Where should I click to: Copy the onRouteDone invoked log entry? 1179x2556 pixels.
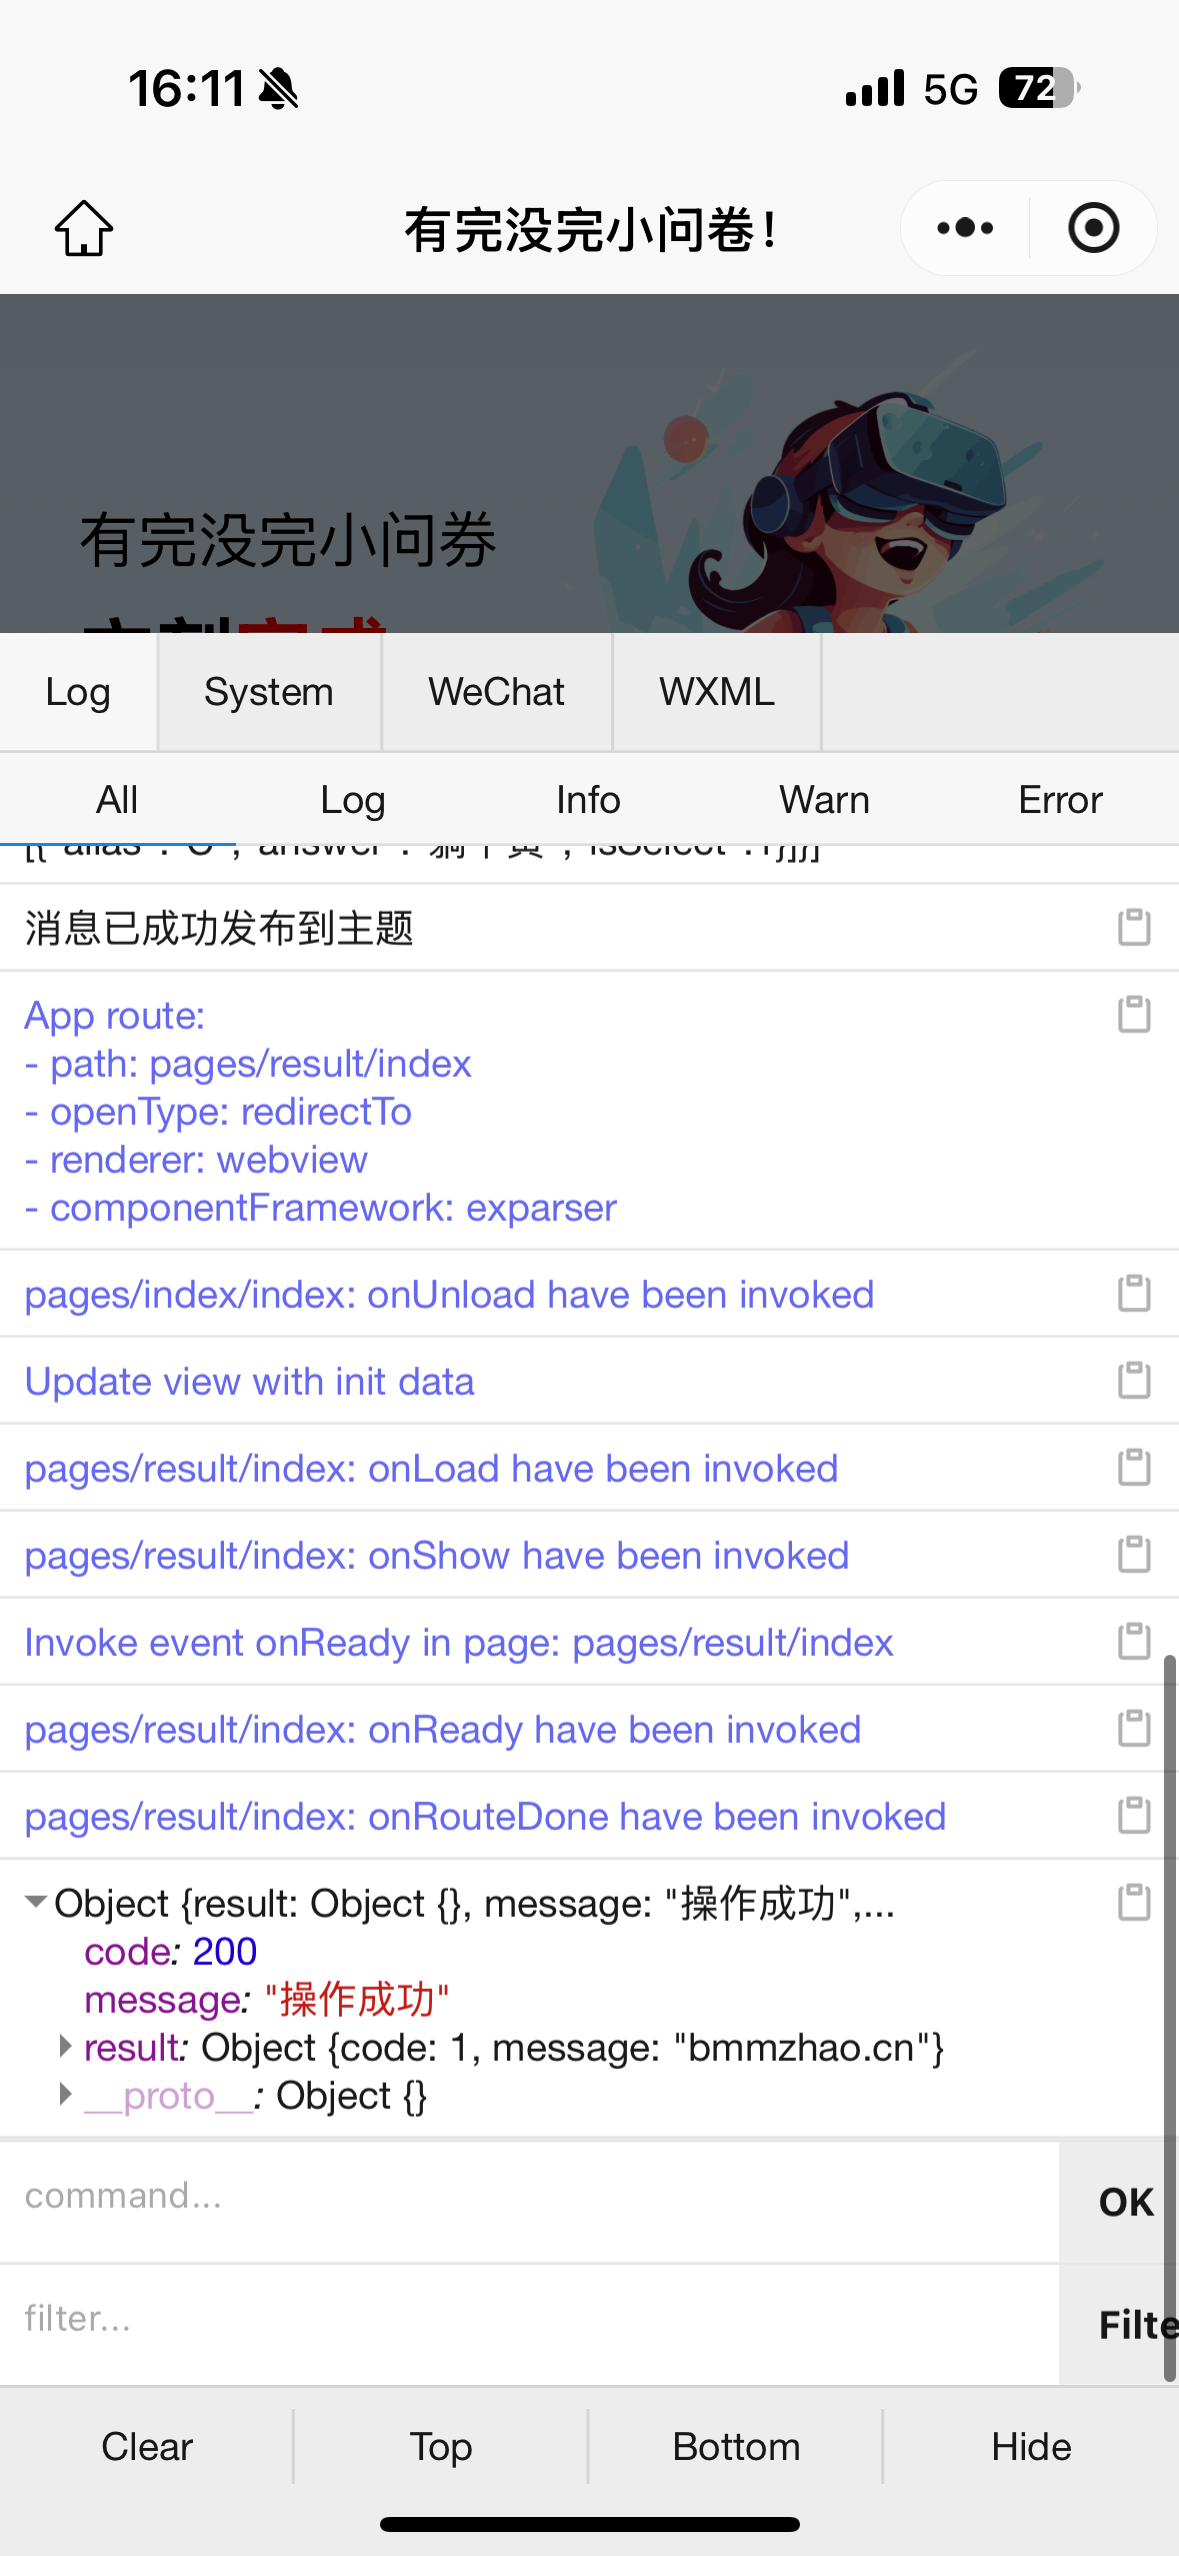click(1134, 1815)
